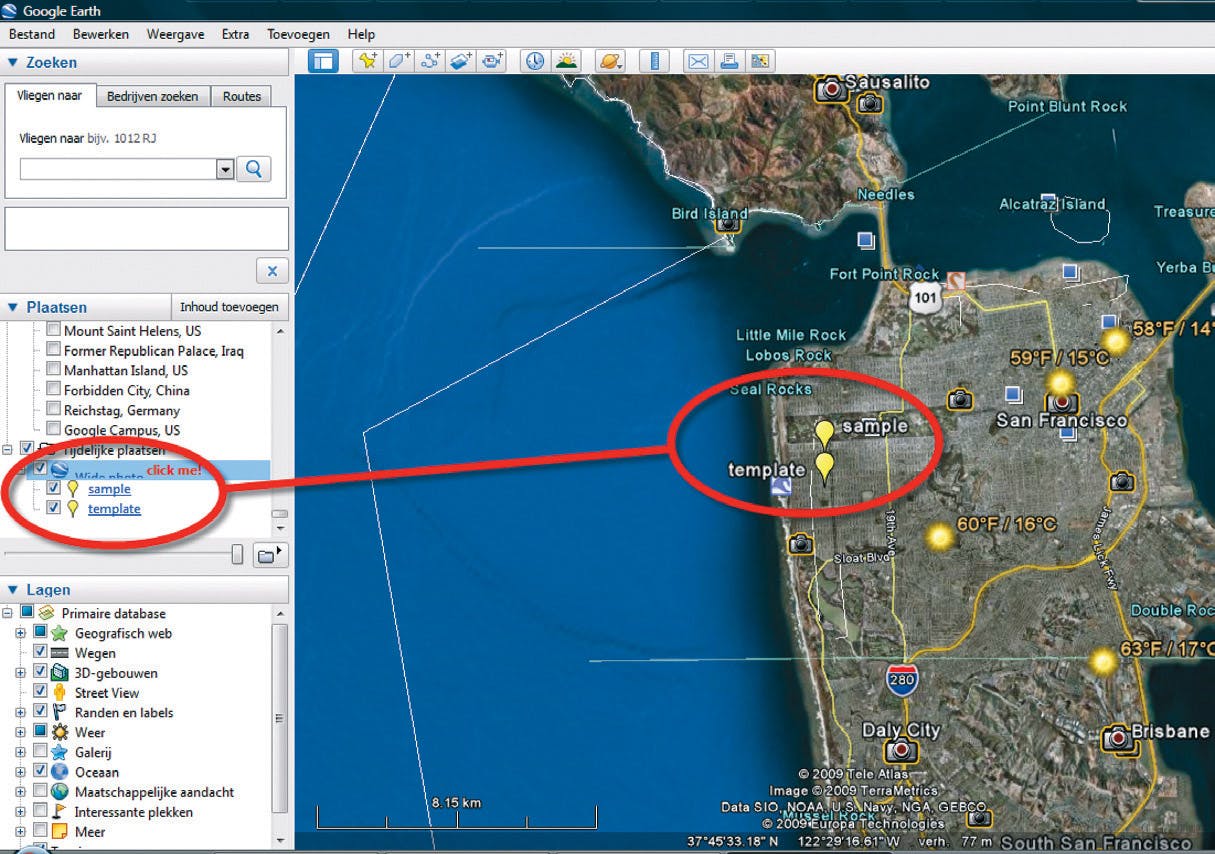Disable the Oceaan layer checkbox
This screenshot has width=1215, height=854.
click(40, 772)
